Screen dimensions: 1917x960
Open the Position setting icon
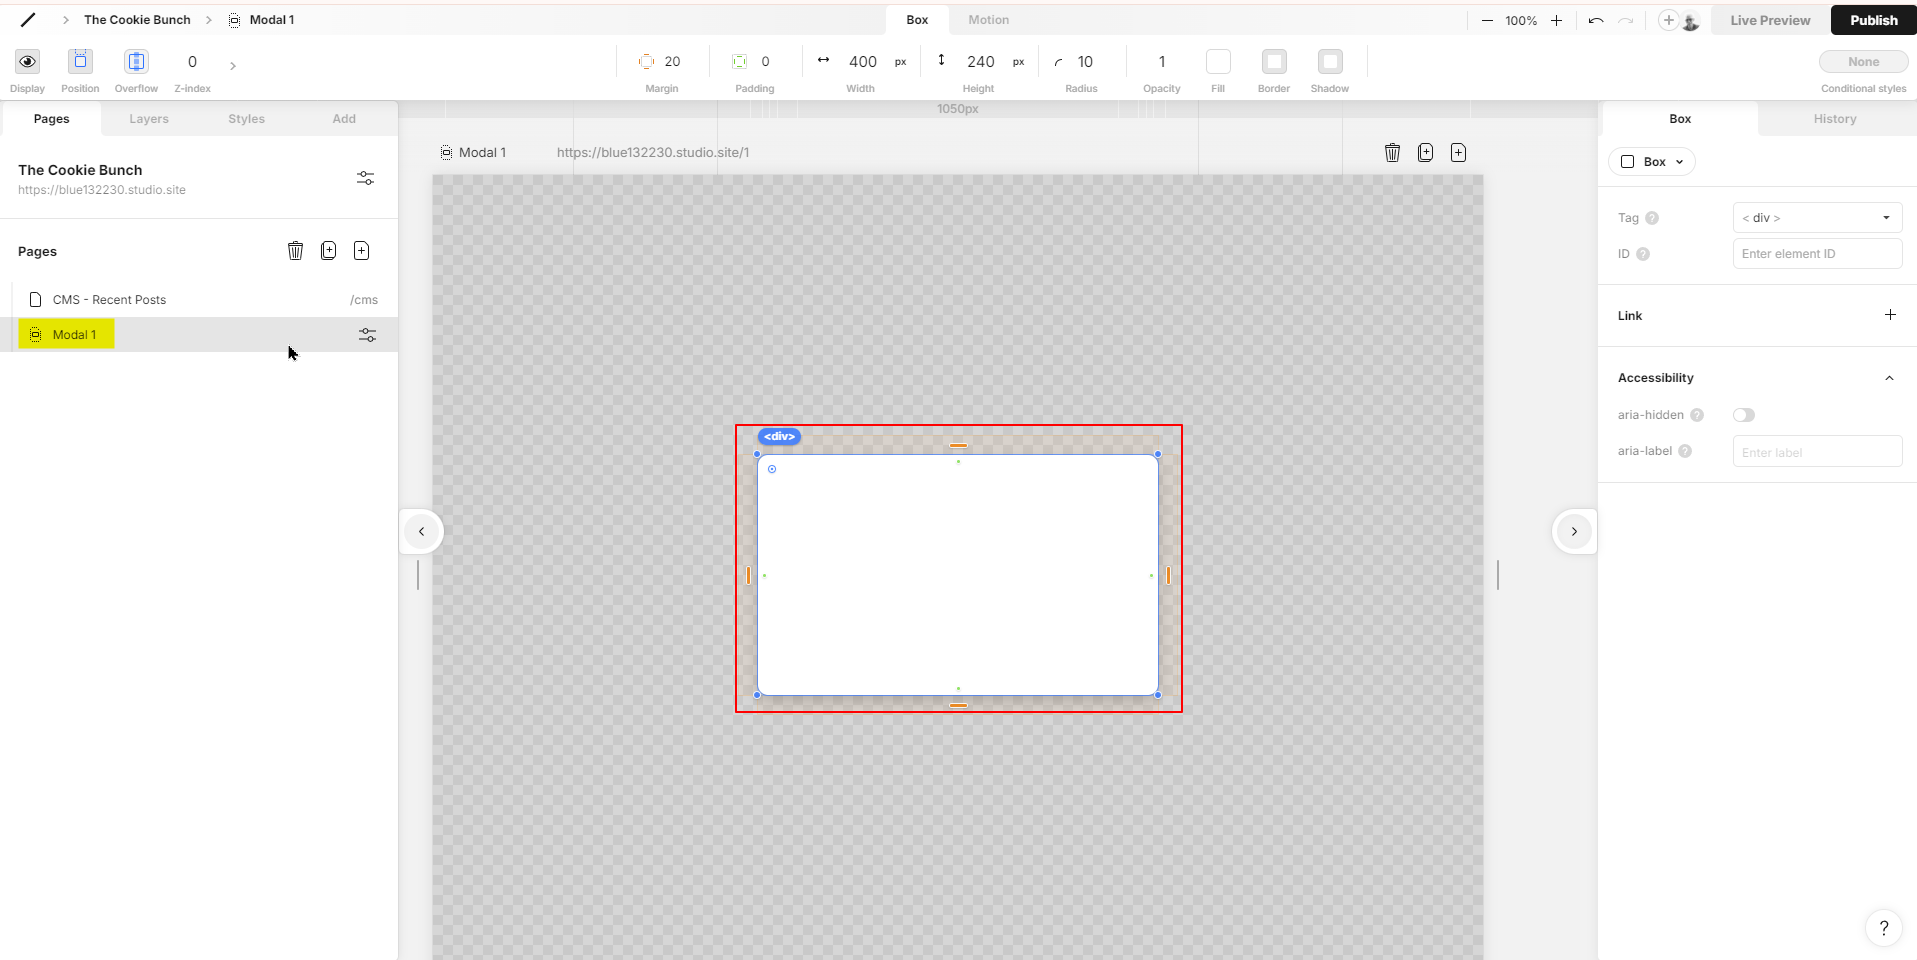click(80, 62)
